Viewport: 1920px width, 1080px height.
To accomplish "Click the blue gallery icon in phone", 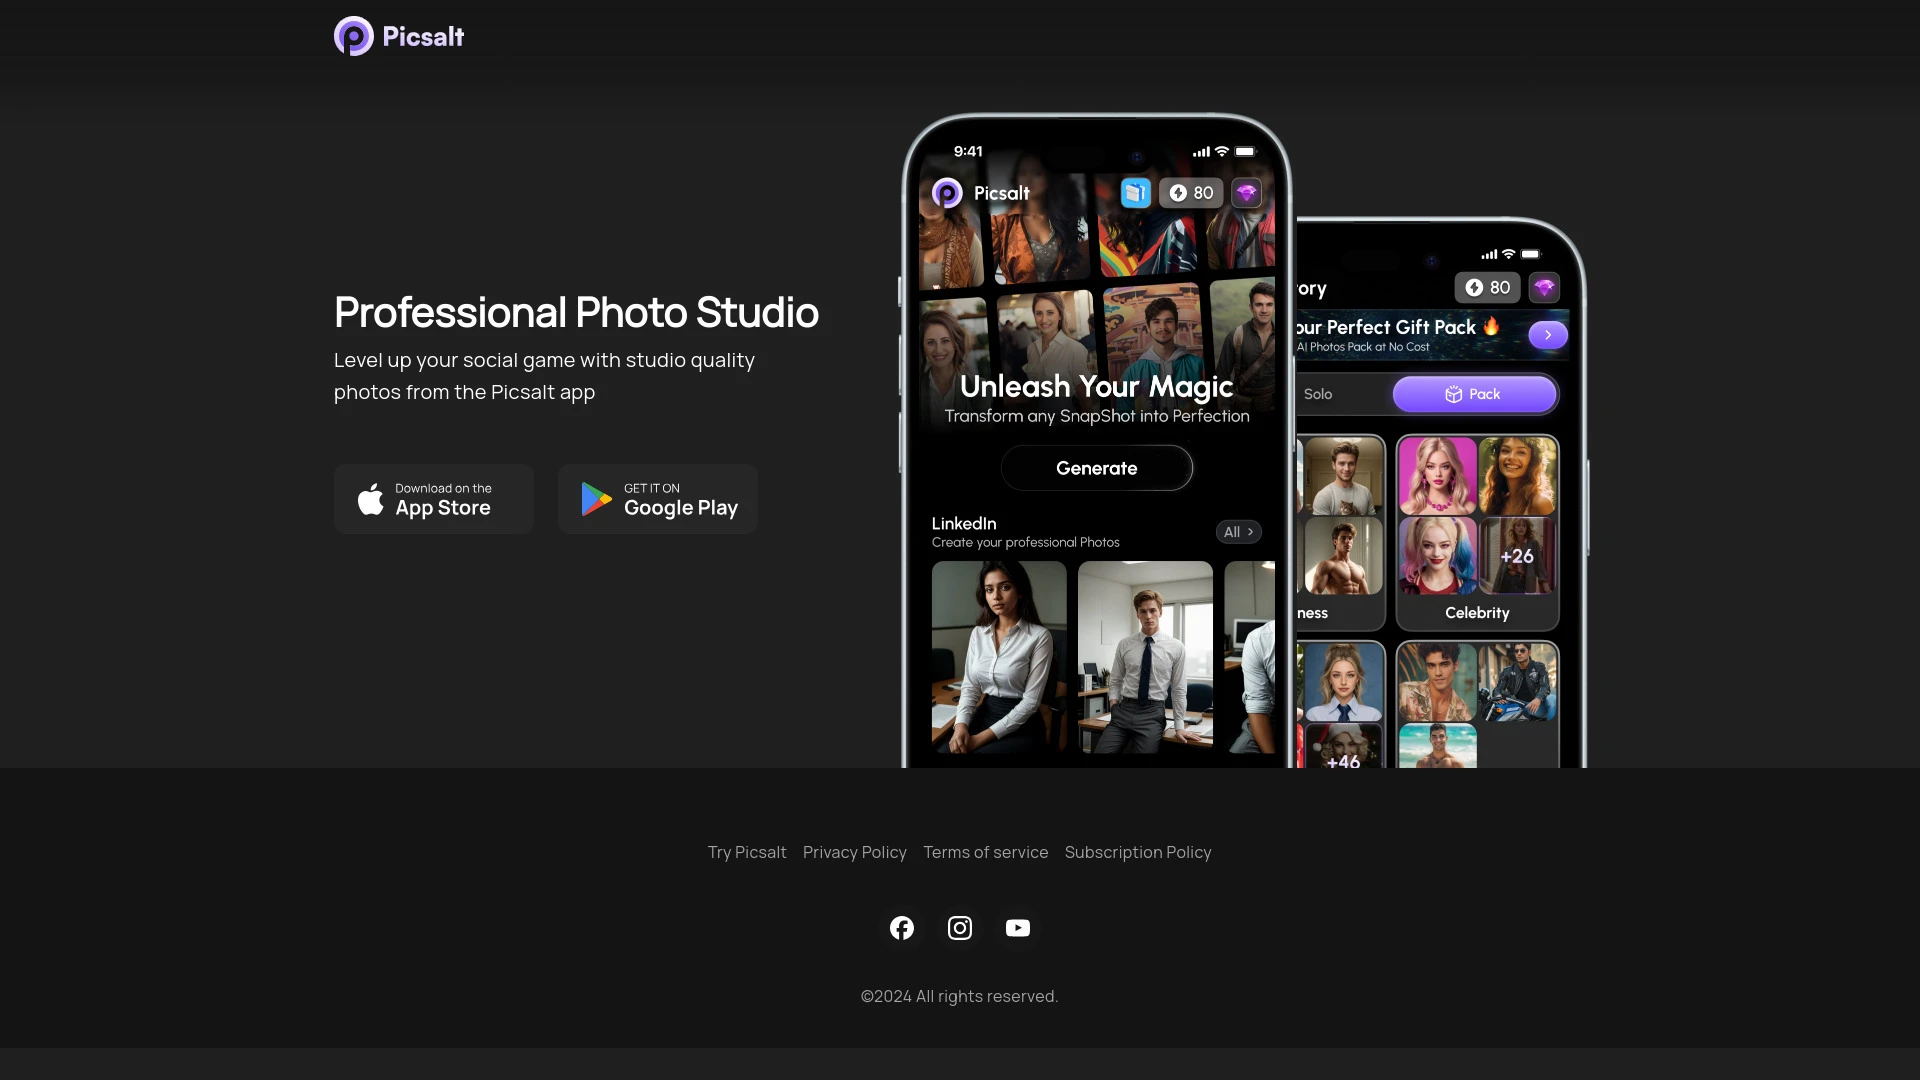I will [1135, 193].
